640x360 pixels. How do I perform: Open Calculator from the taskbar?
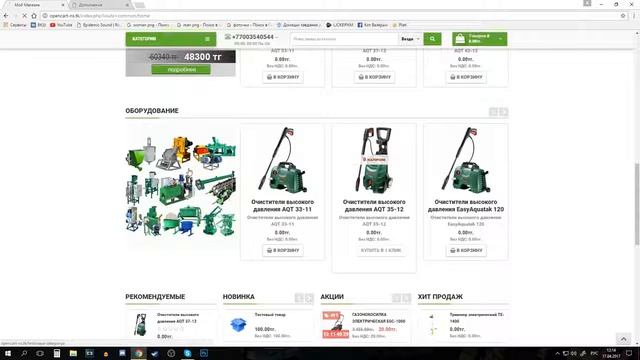[x=57, y=353]
